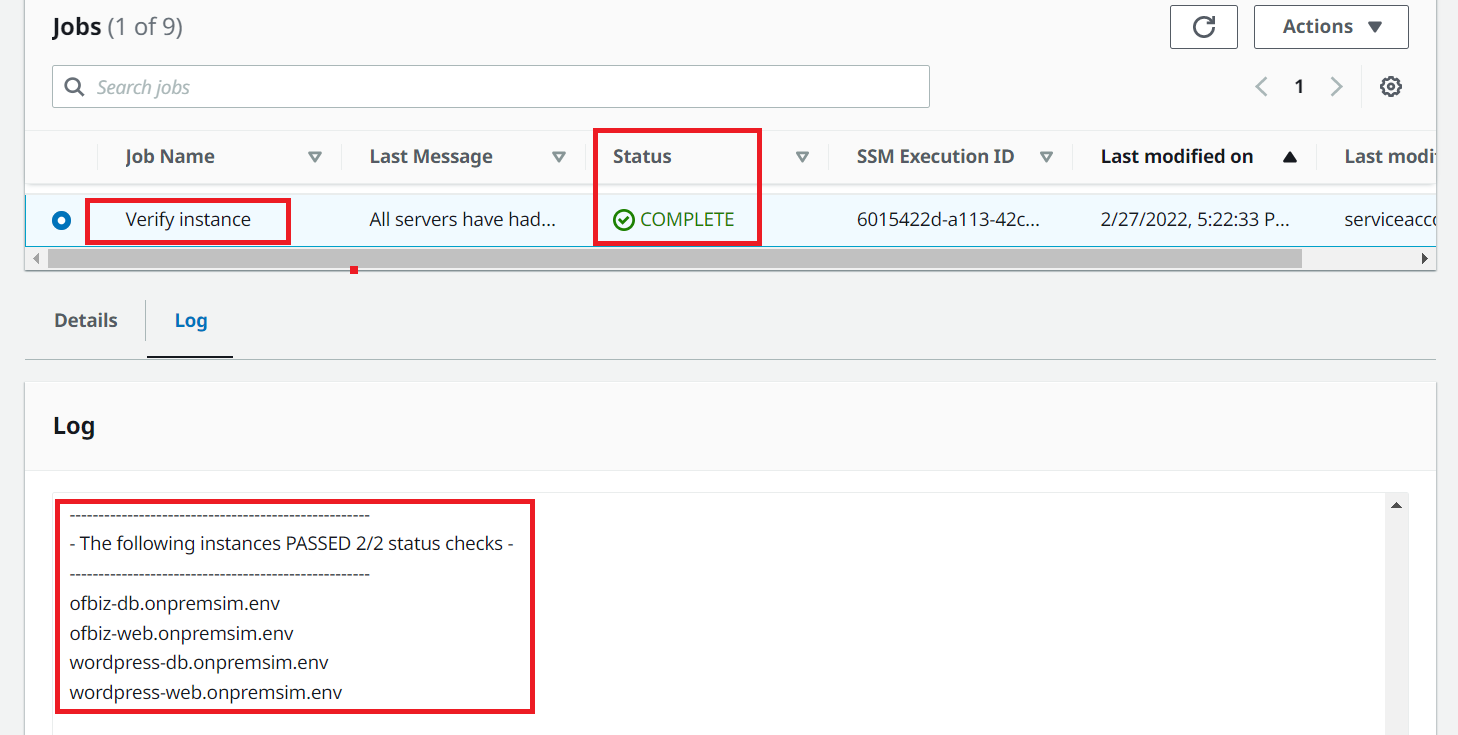Click the wordpress-web.onpremsim.env log line
Viewport: 1458px width, 735px height.
click(206, 692)
